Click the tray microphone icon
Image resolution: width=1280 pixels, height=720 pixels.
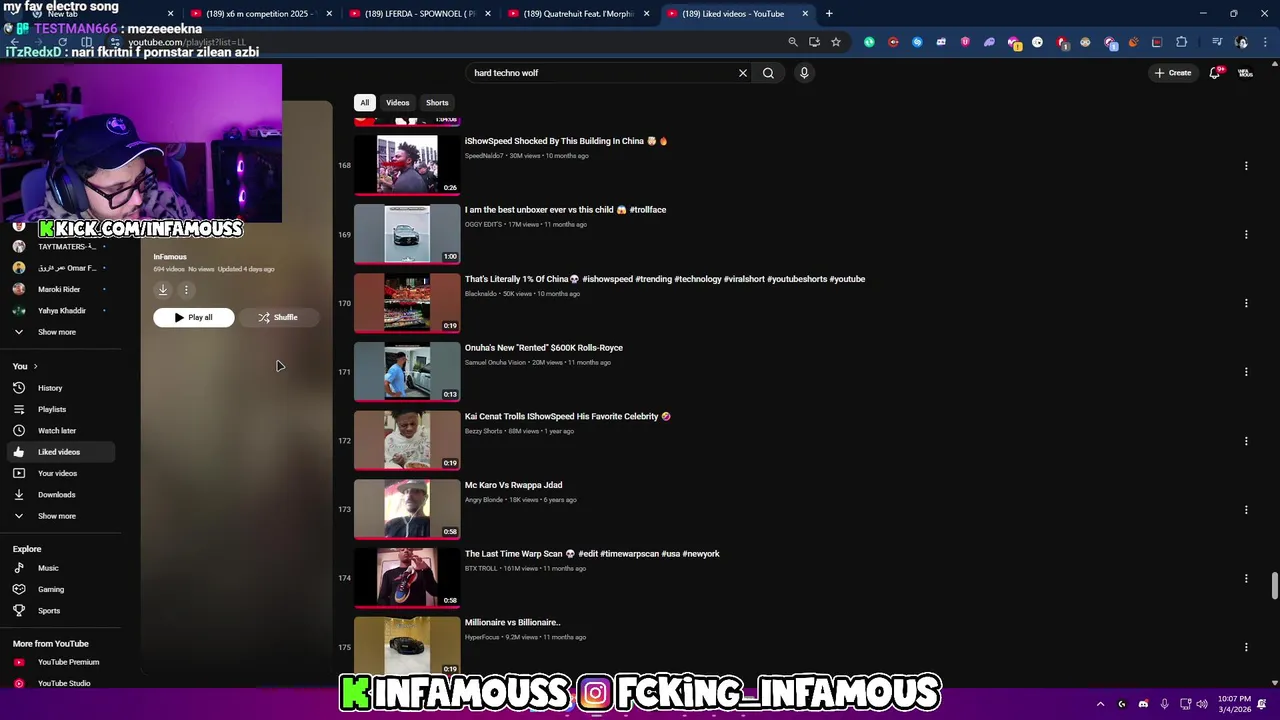(1164, 704)
